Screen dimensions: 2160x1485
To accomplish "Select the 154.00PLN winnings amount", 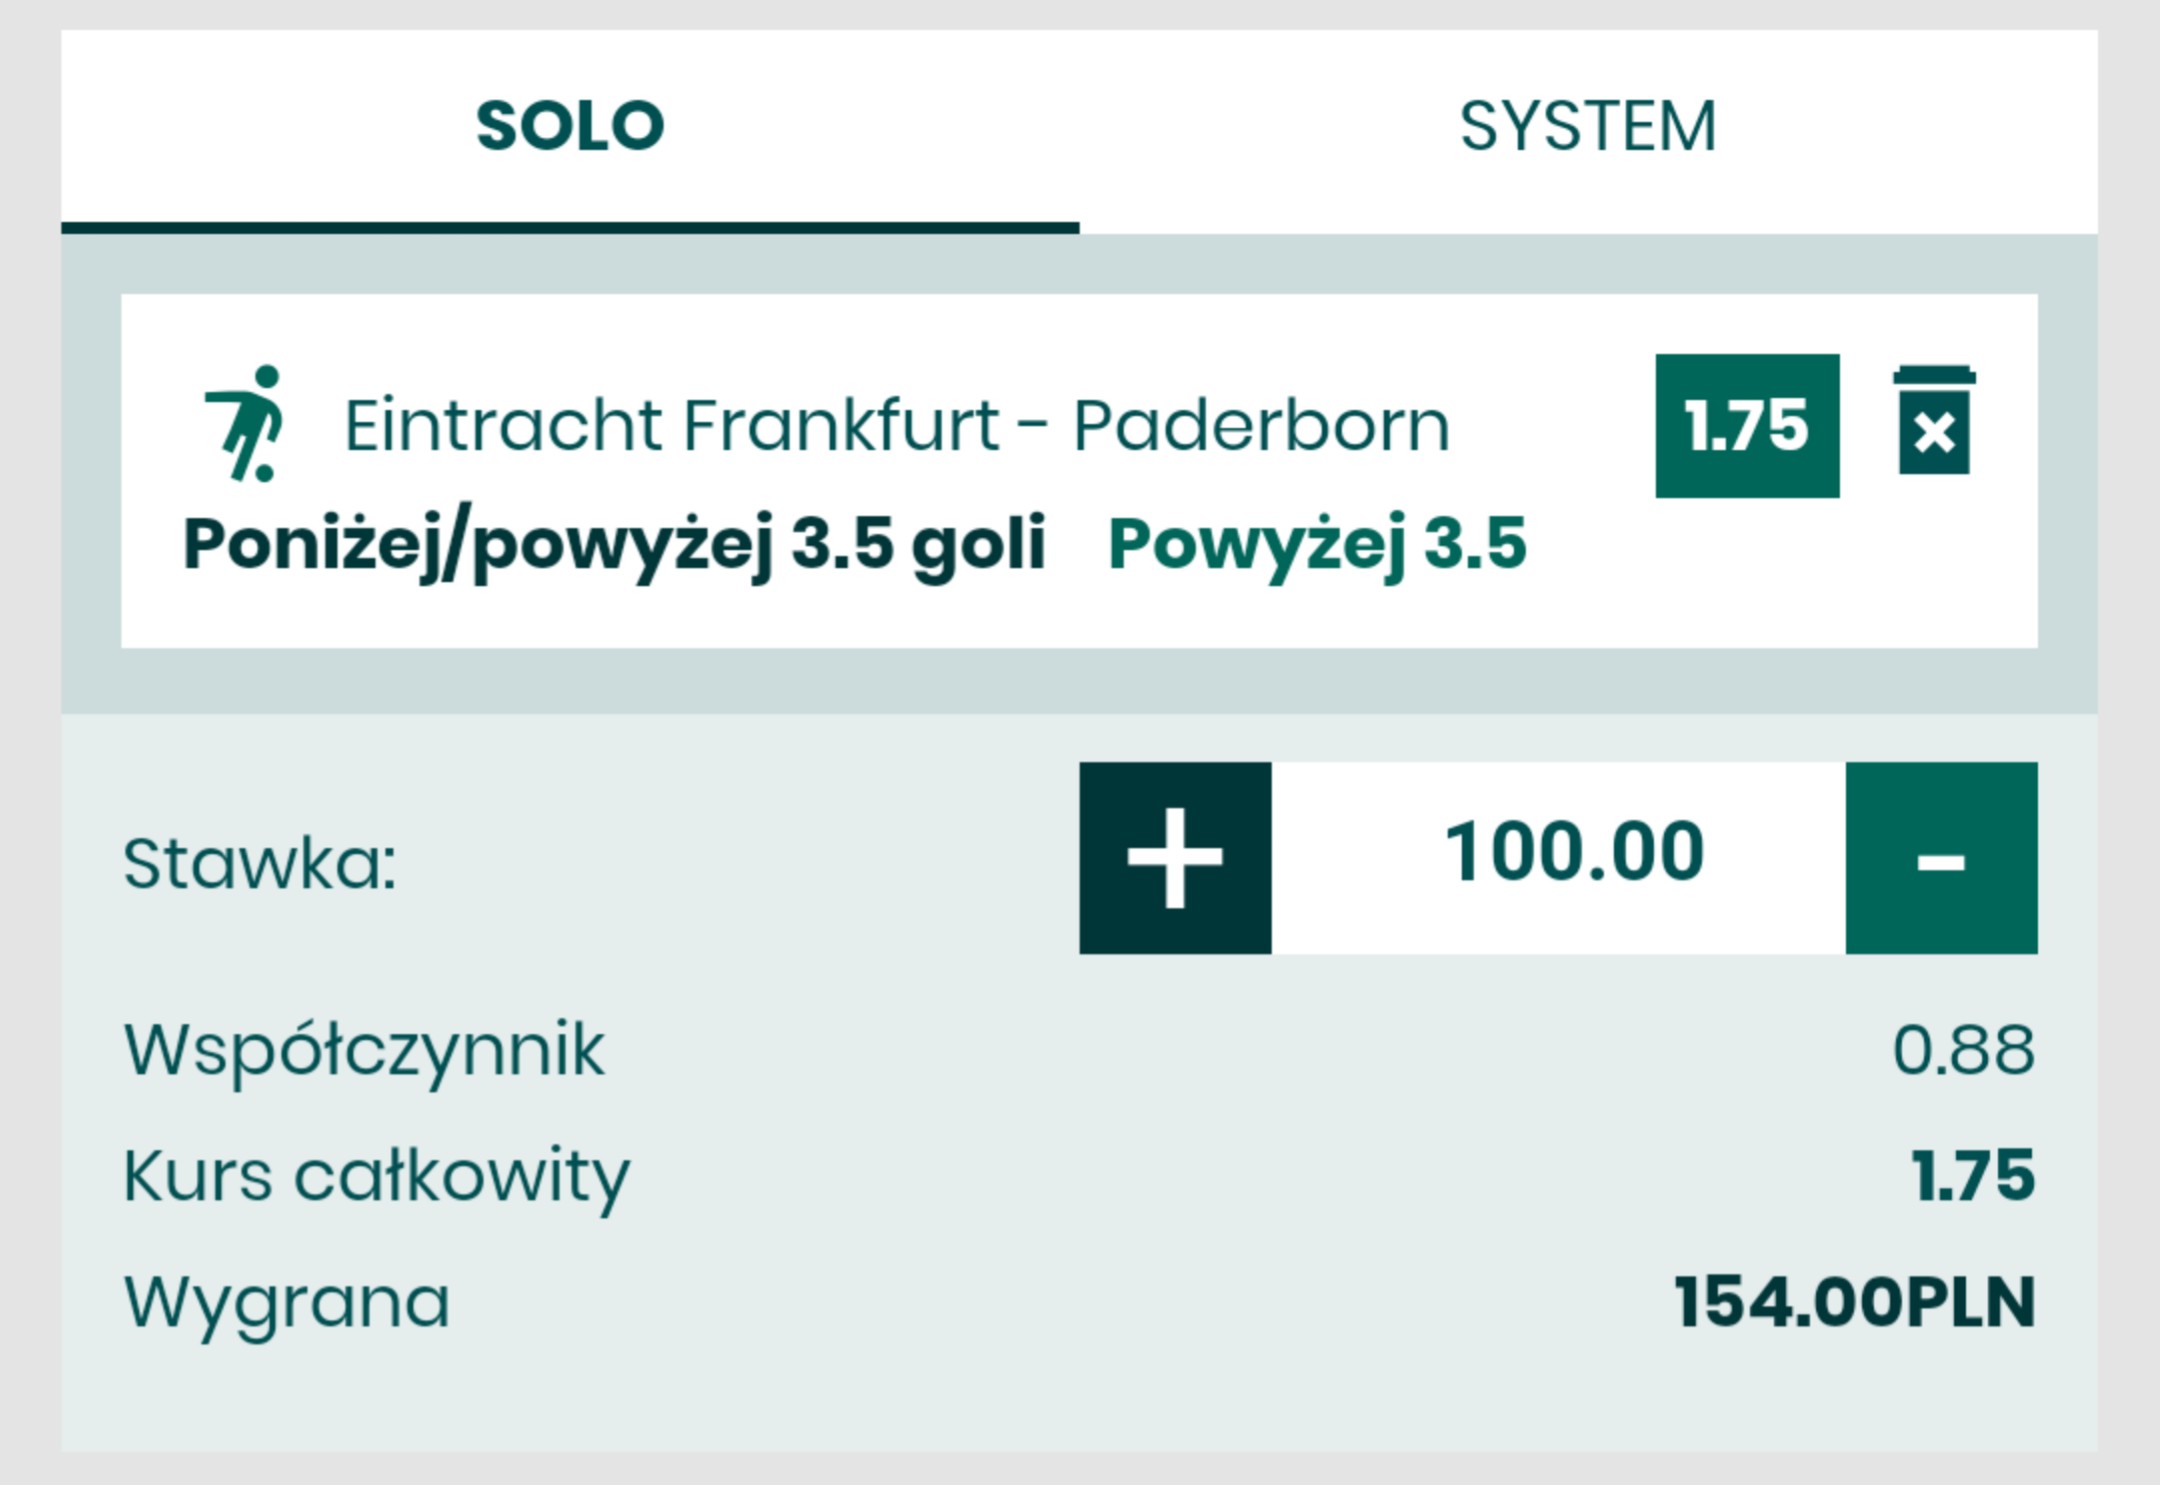I will [1855, 1302].
